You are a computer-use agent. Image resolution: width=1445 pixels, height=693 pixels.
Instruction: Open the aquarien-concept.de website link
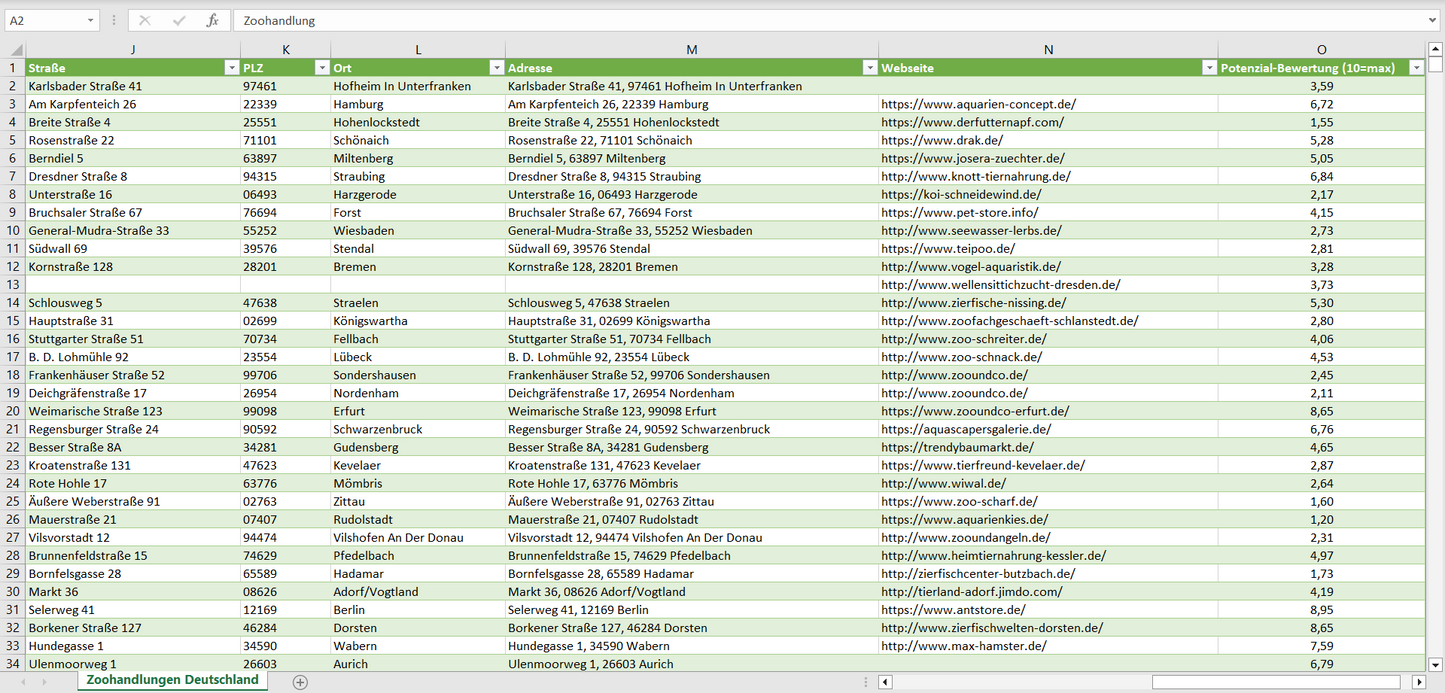[978, 104]
